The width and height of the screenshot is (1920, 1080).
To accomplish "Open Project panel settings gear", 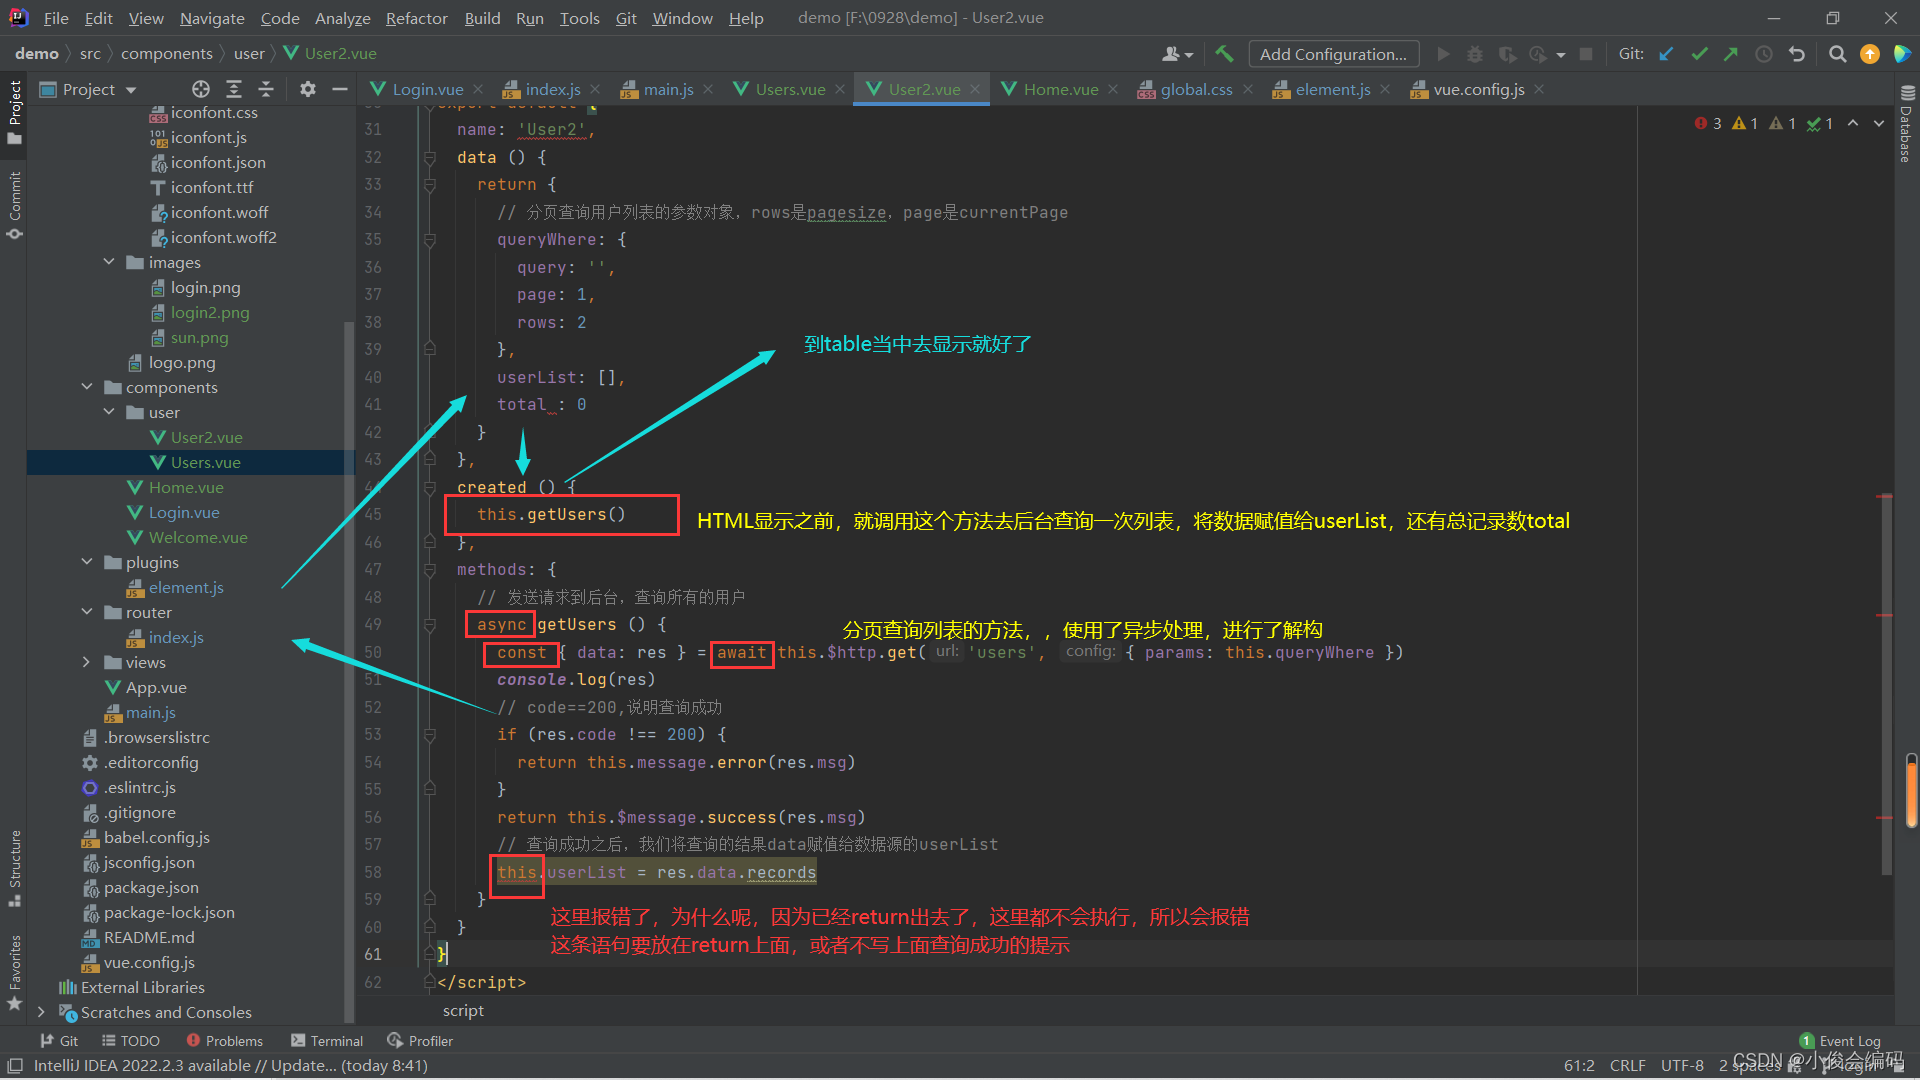I will (308, 89).
